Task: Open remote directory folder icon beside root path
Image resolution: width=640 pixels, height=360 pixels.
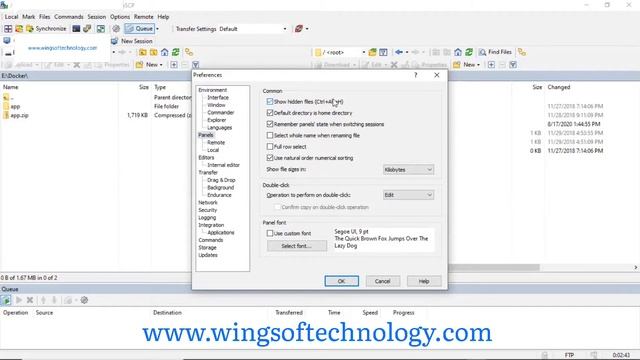Action: click(x=372, y=52)
